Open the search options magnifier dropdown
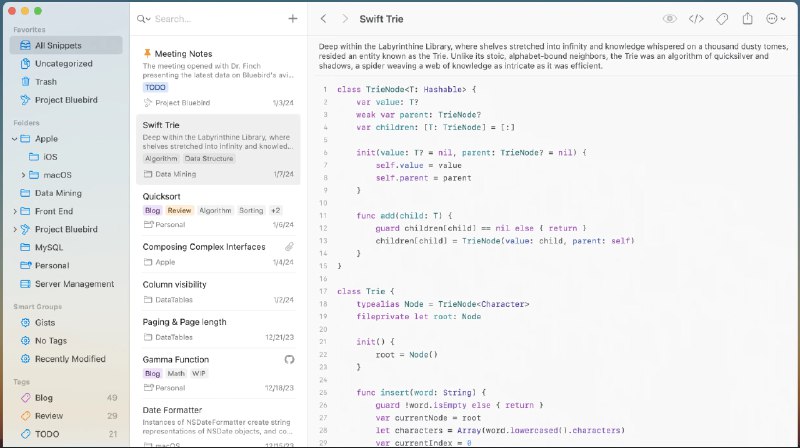The width and height of the screenshot is (800, 448). tap(145, 18)
